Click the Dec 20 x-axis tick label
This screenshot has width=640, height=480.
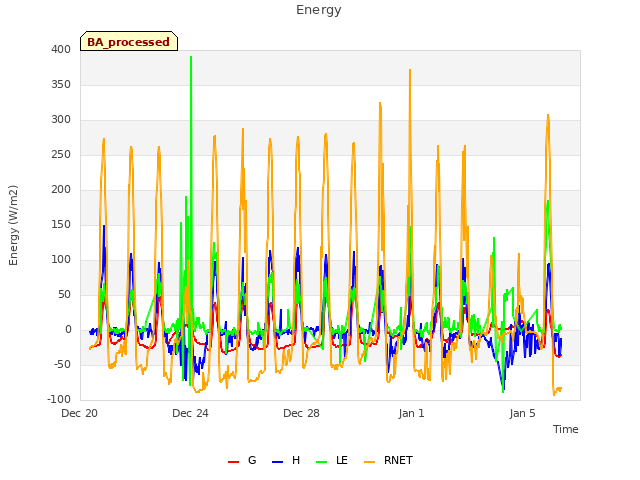pyautogui.click(x=80, y=413)
